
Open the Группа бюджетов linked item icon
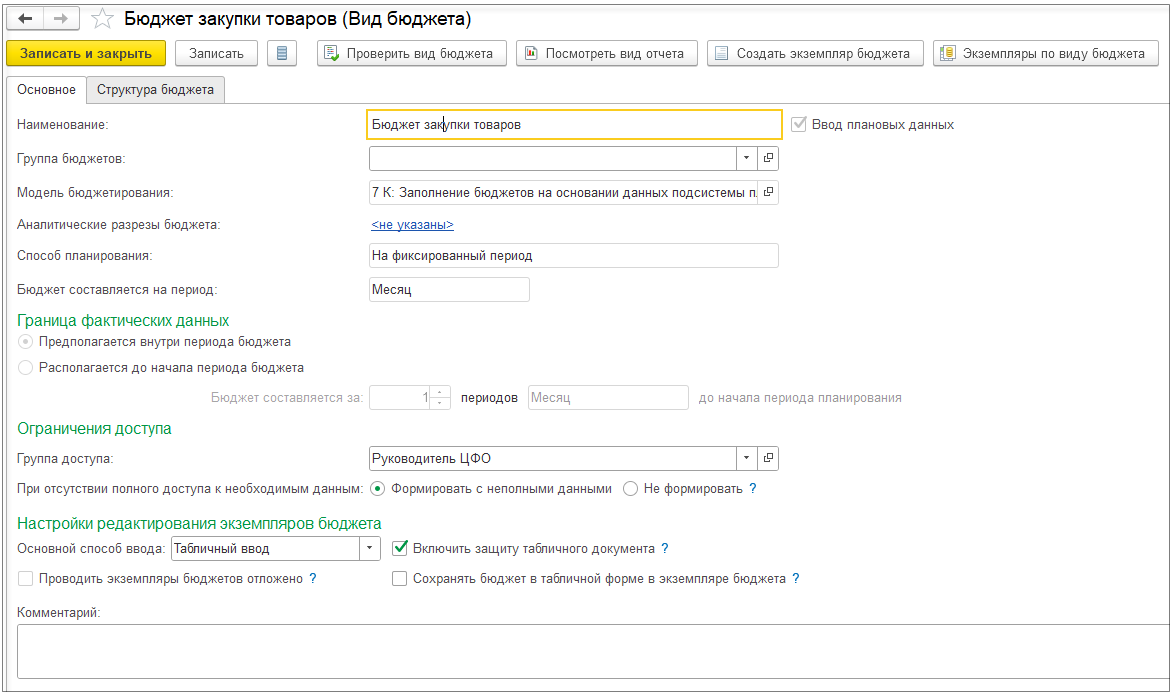[768, 158]
